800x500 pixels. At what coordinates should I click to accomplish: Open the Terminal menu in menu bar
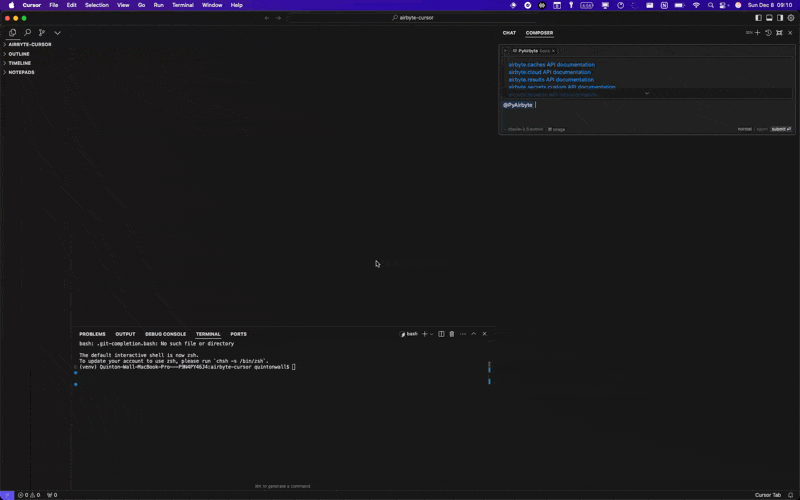(183, 5)
